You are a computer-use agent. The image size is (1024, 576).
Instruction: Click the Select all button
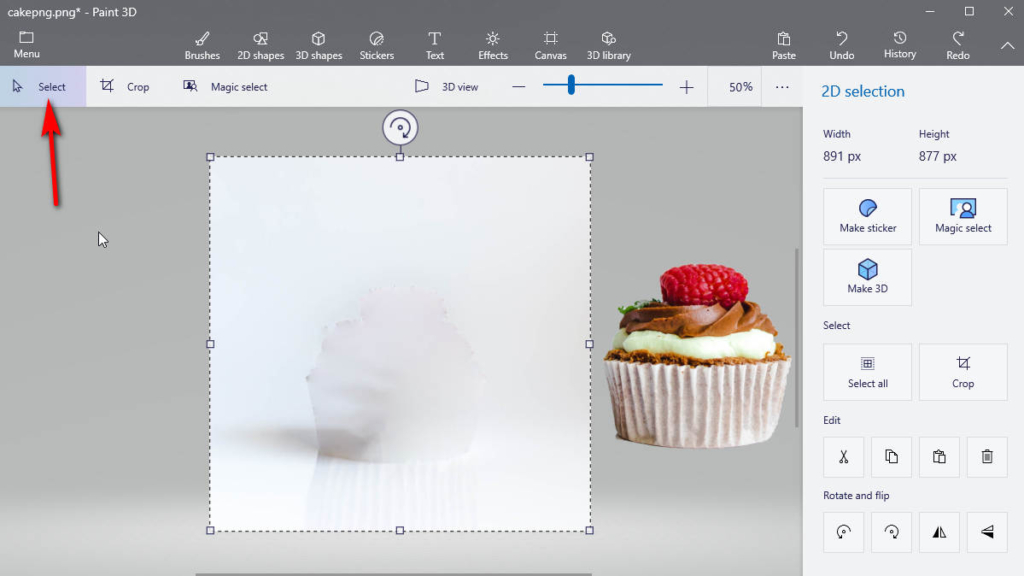pos(867,371)
